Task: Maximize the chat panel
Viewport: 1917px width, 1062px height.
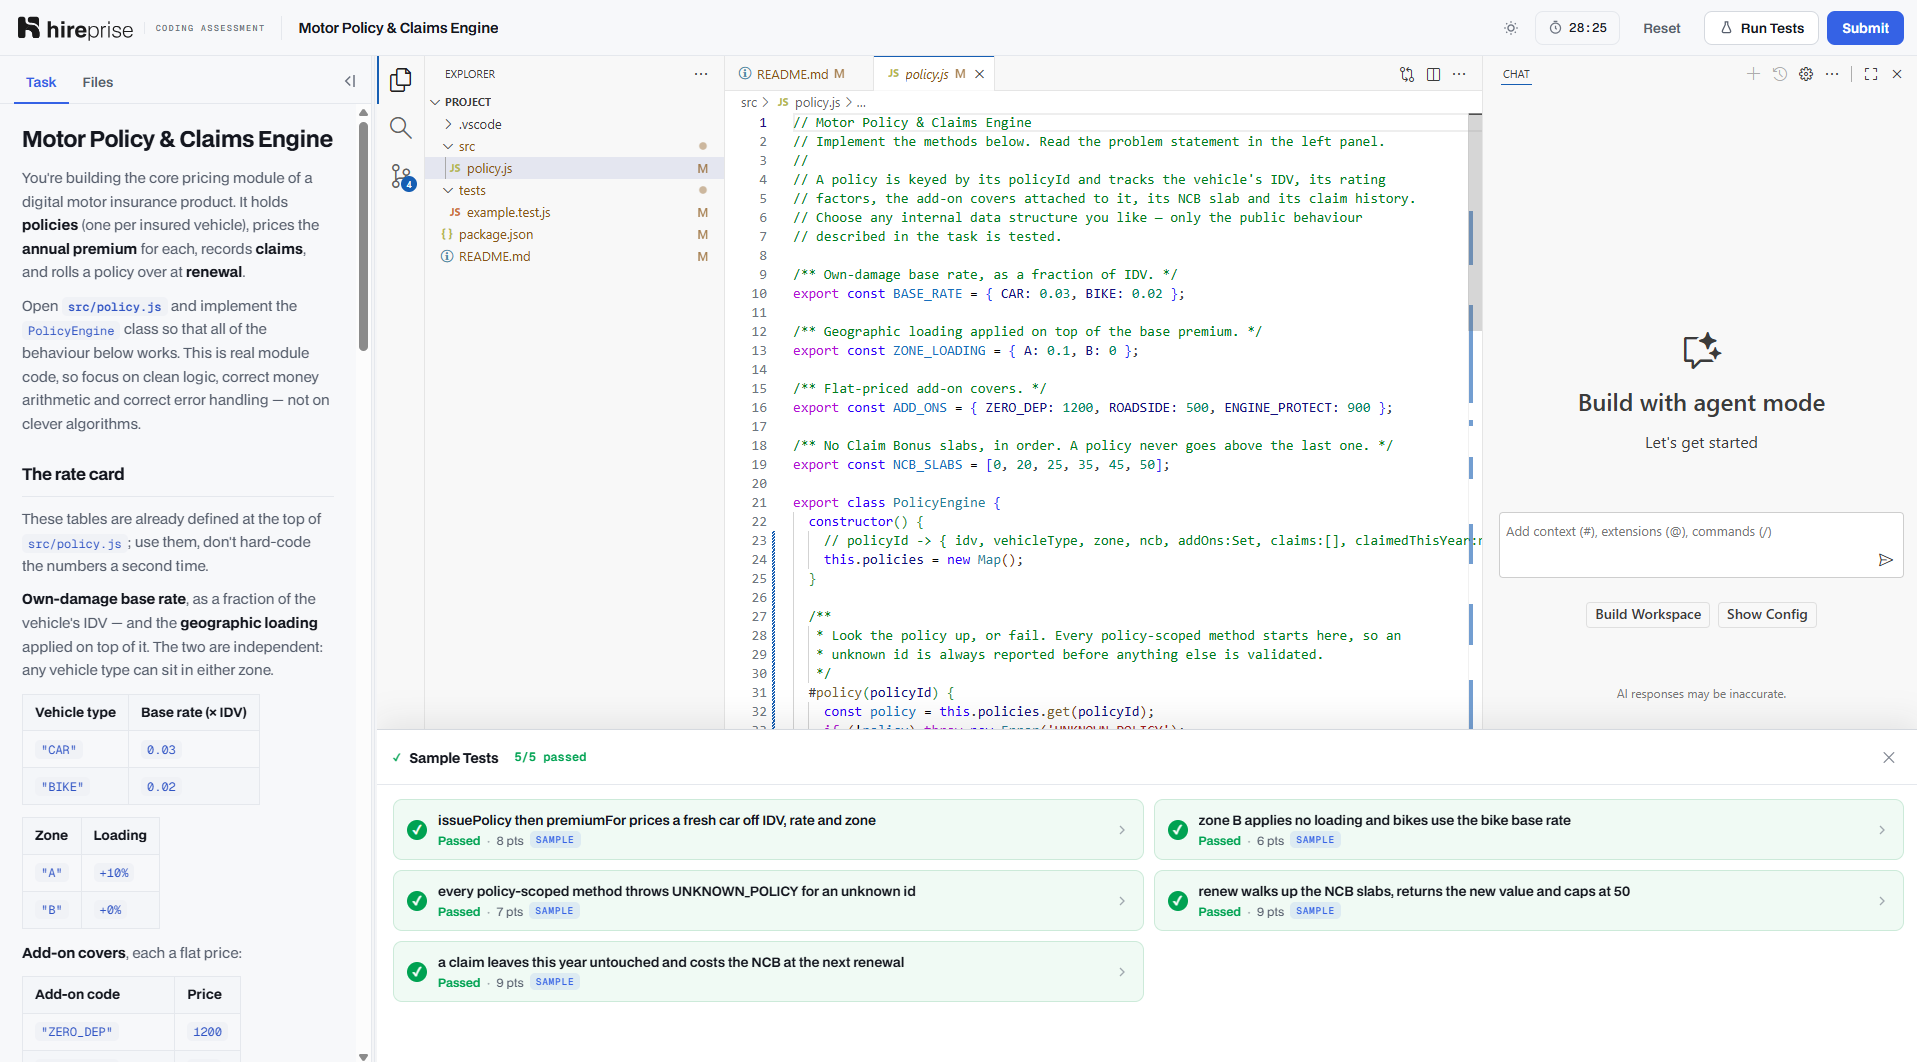Action: point(1871,74)
